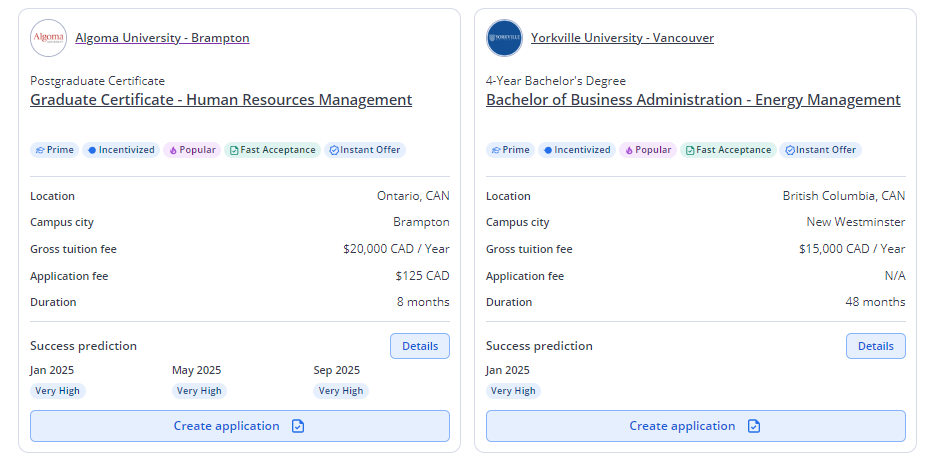Viewport: 930px width, 461px height.
Task: Select the 48 months duration value
Action: pos(875,302)
